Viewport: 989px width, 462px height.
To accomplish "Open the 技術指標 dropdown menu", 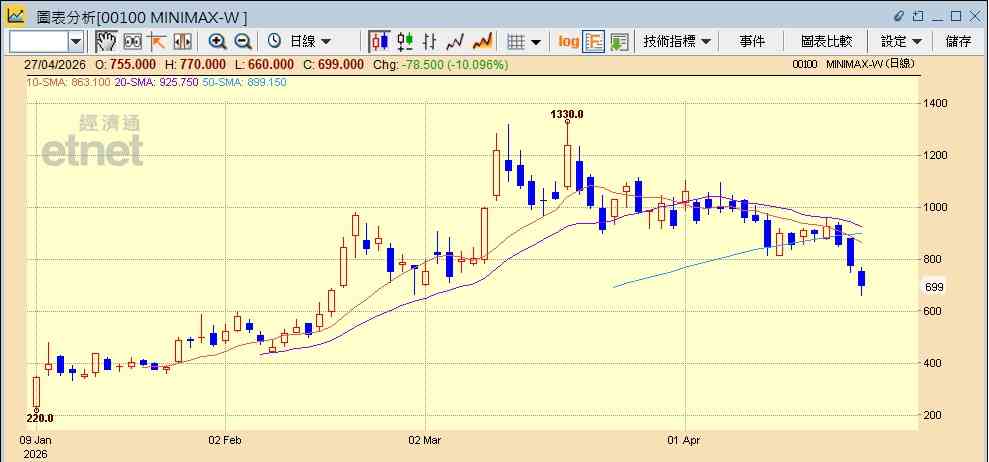I will click(x=677, y=42).
